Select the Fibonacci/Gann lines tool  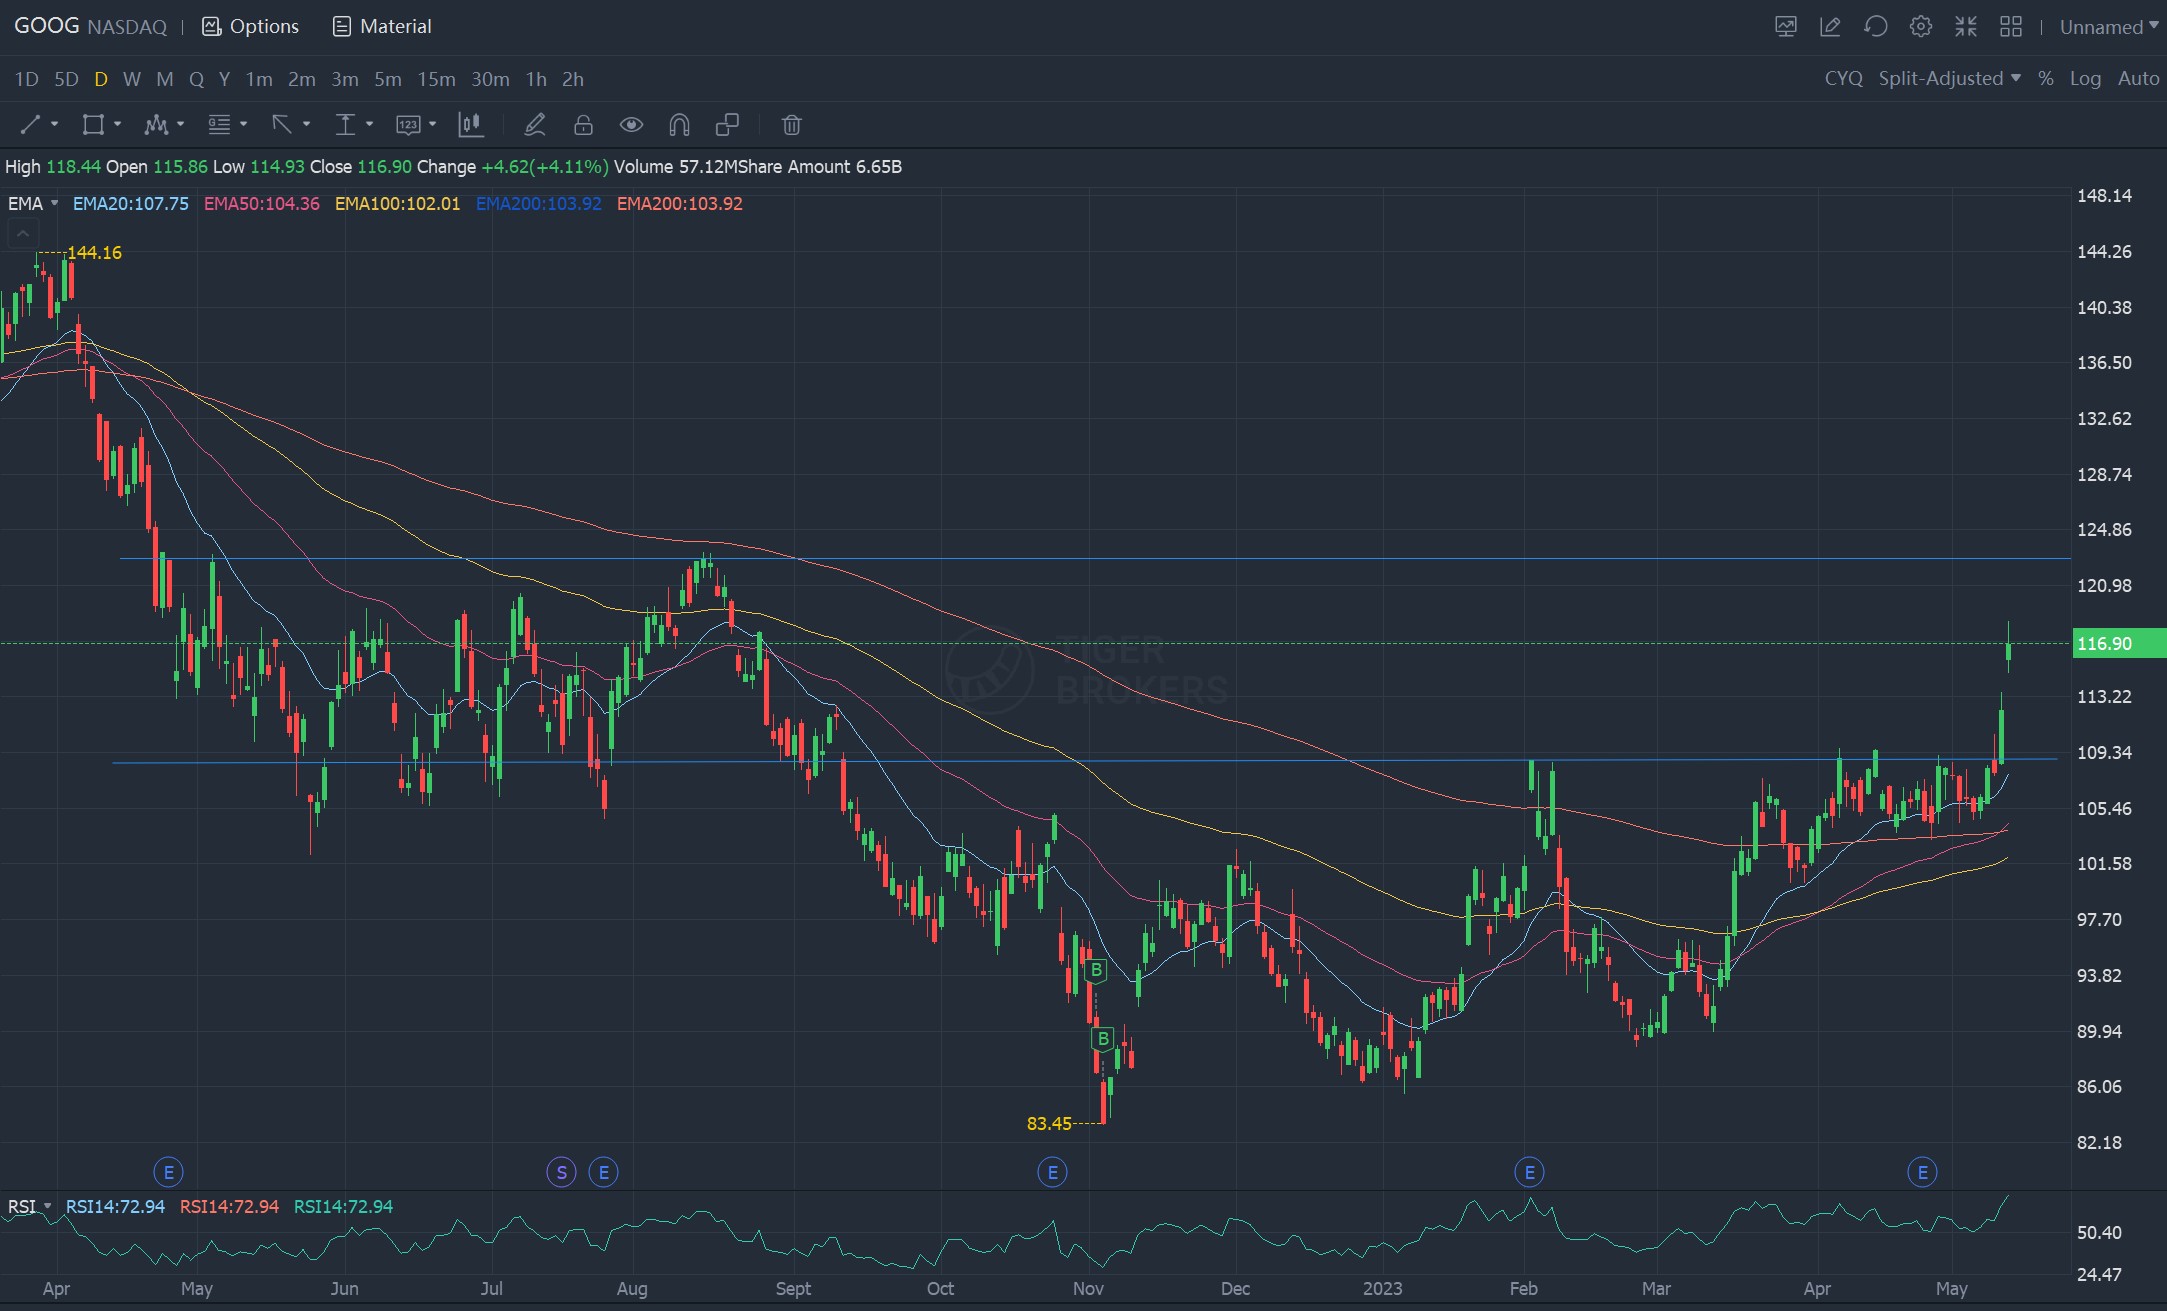click(x=219, y=125)
